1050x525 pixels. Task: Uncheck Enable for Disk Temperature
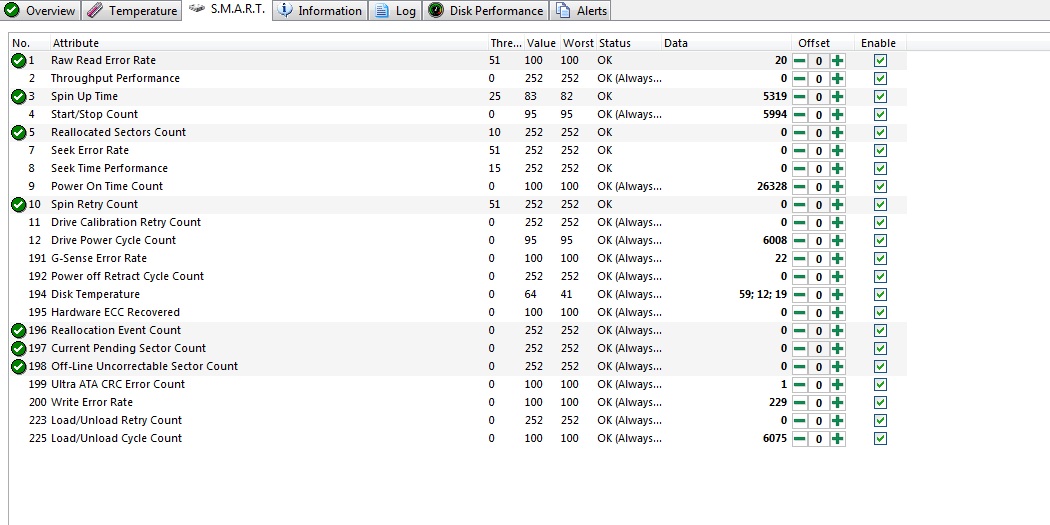point(881,294)
